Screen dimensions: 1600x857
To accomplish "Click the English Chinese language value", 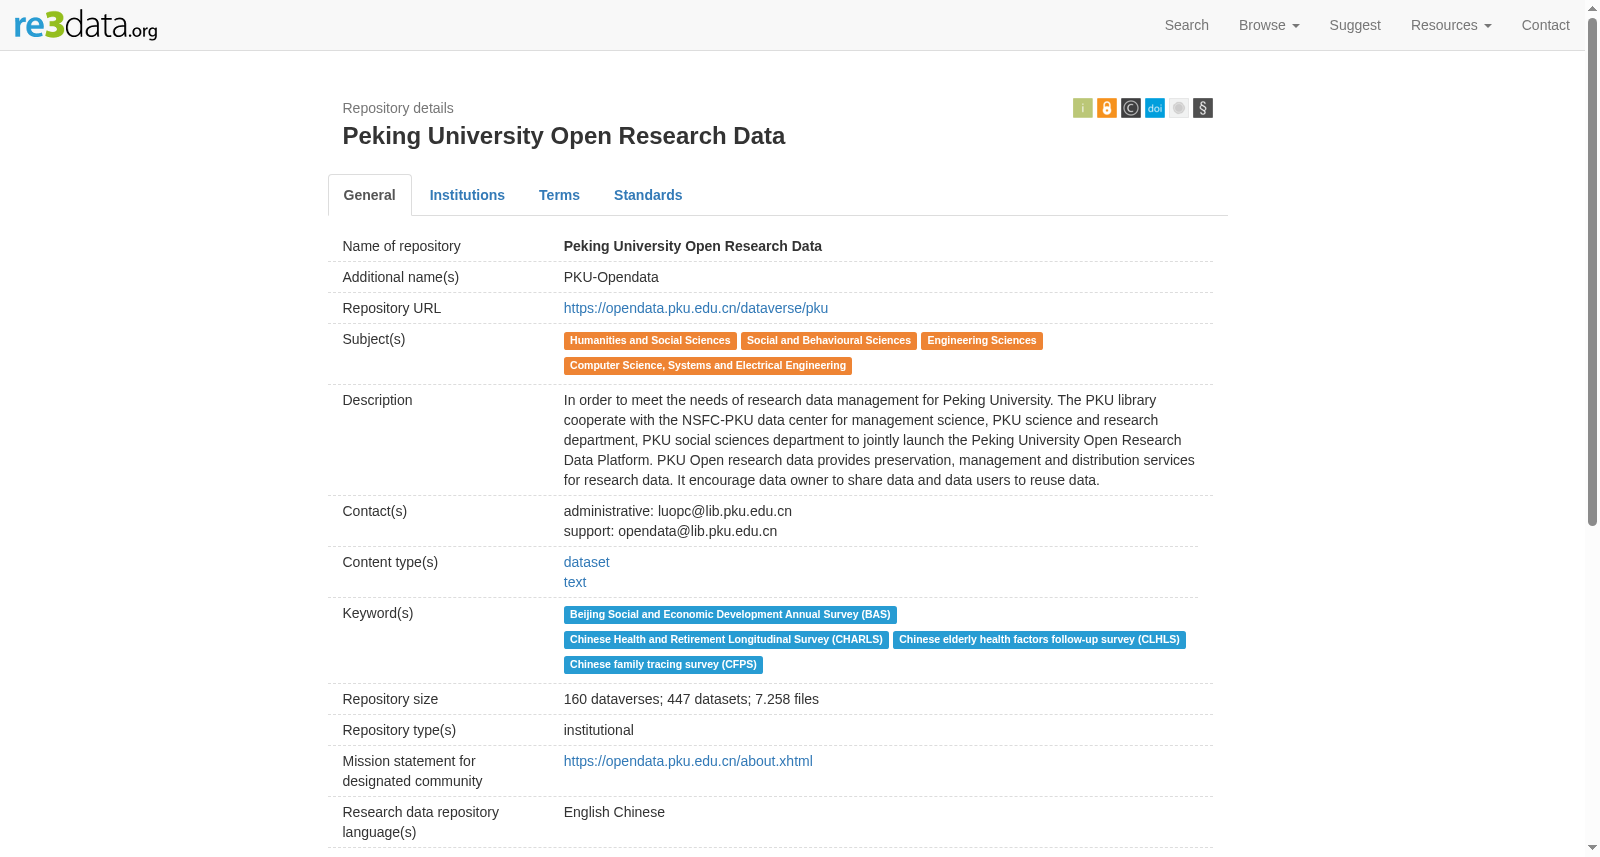I will tap(614, 812).
